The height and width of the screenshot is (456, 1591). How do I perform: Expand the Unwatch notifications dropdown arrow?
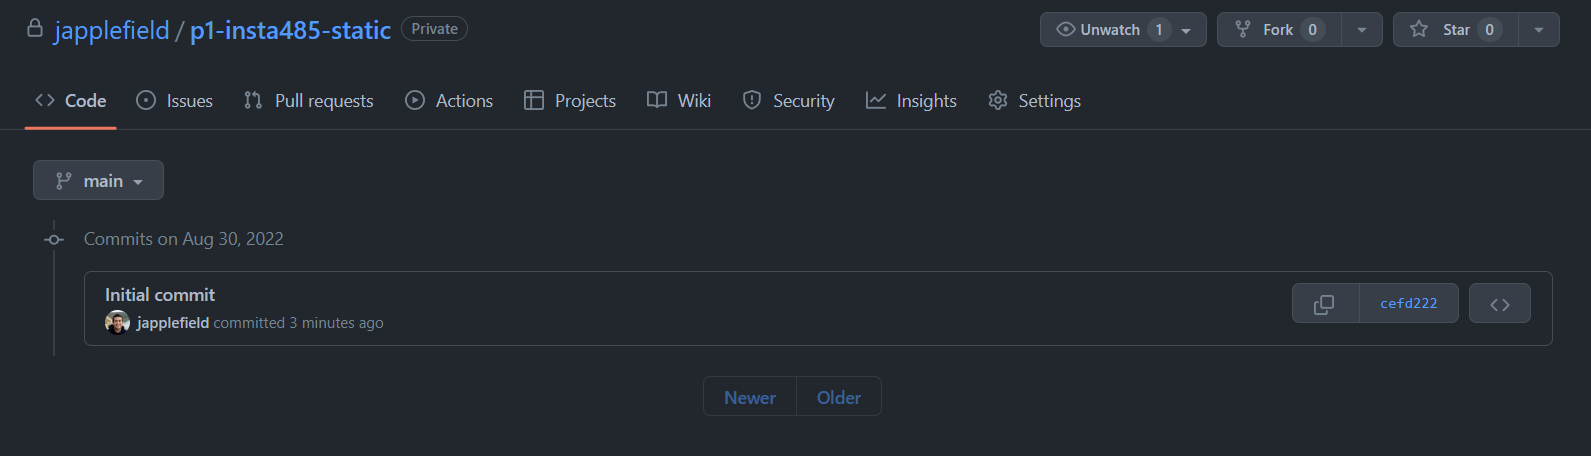[1187, 30]
